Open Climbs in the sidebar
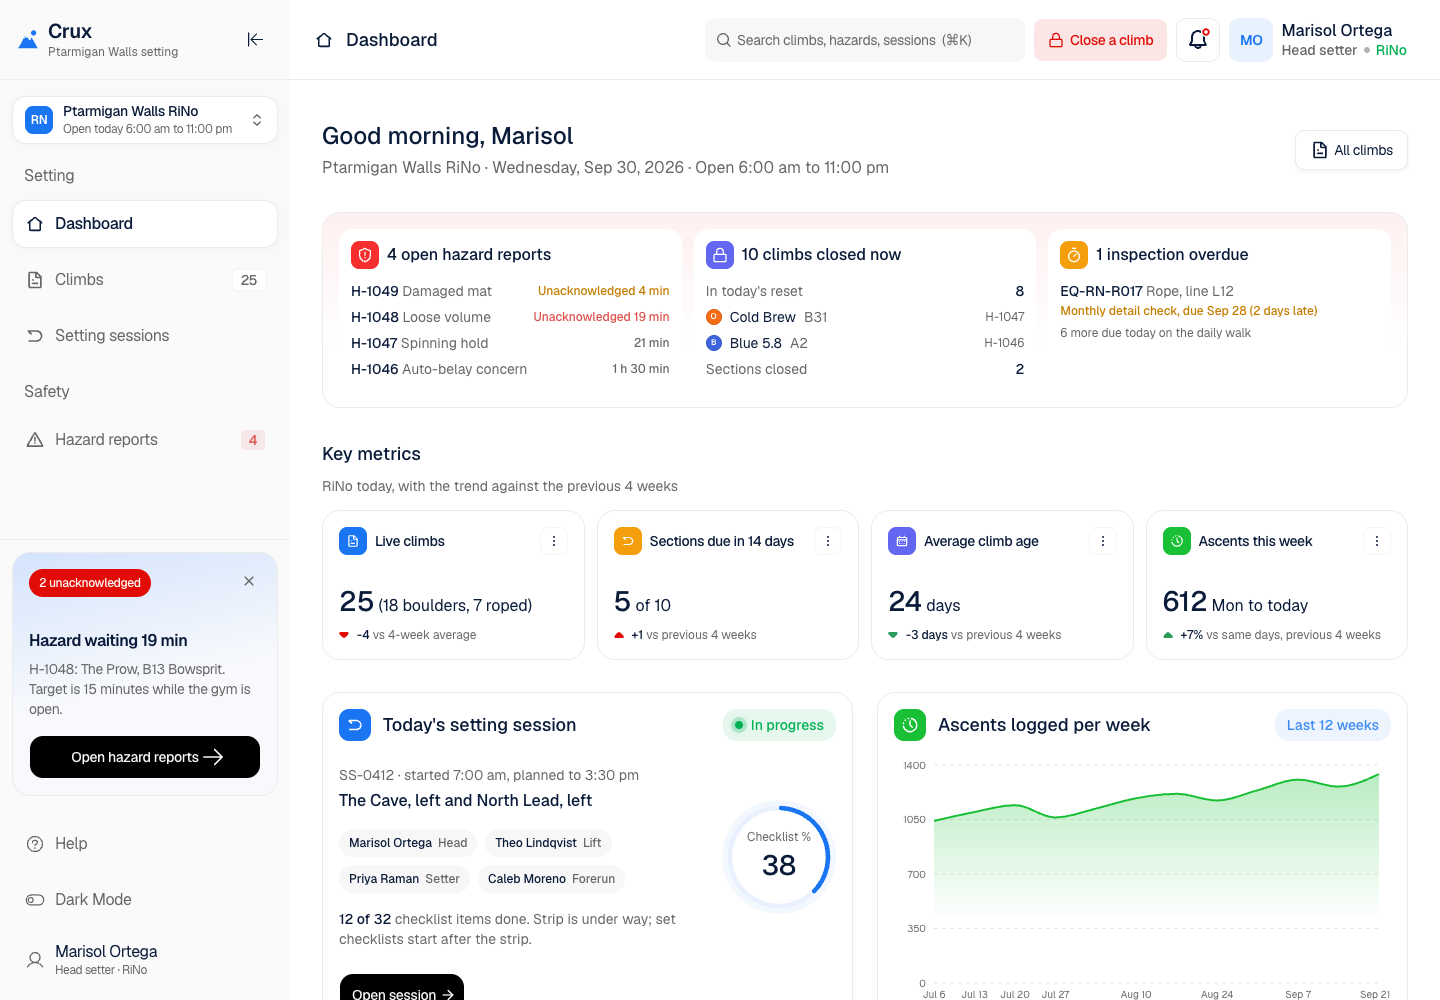The image size is (1440, 1000). pyautogui.click(x=145, y=280)
